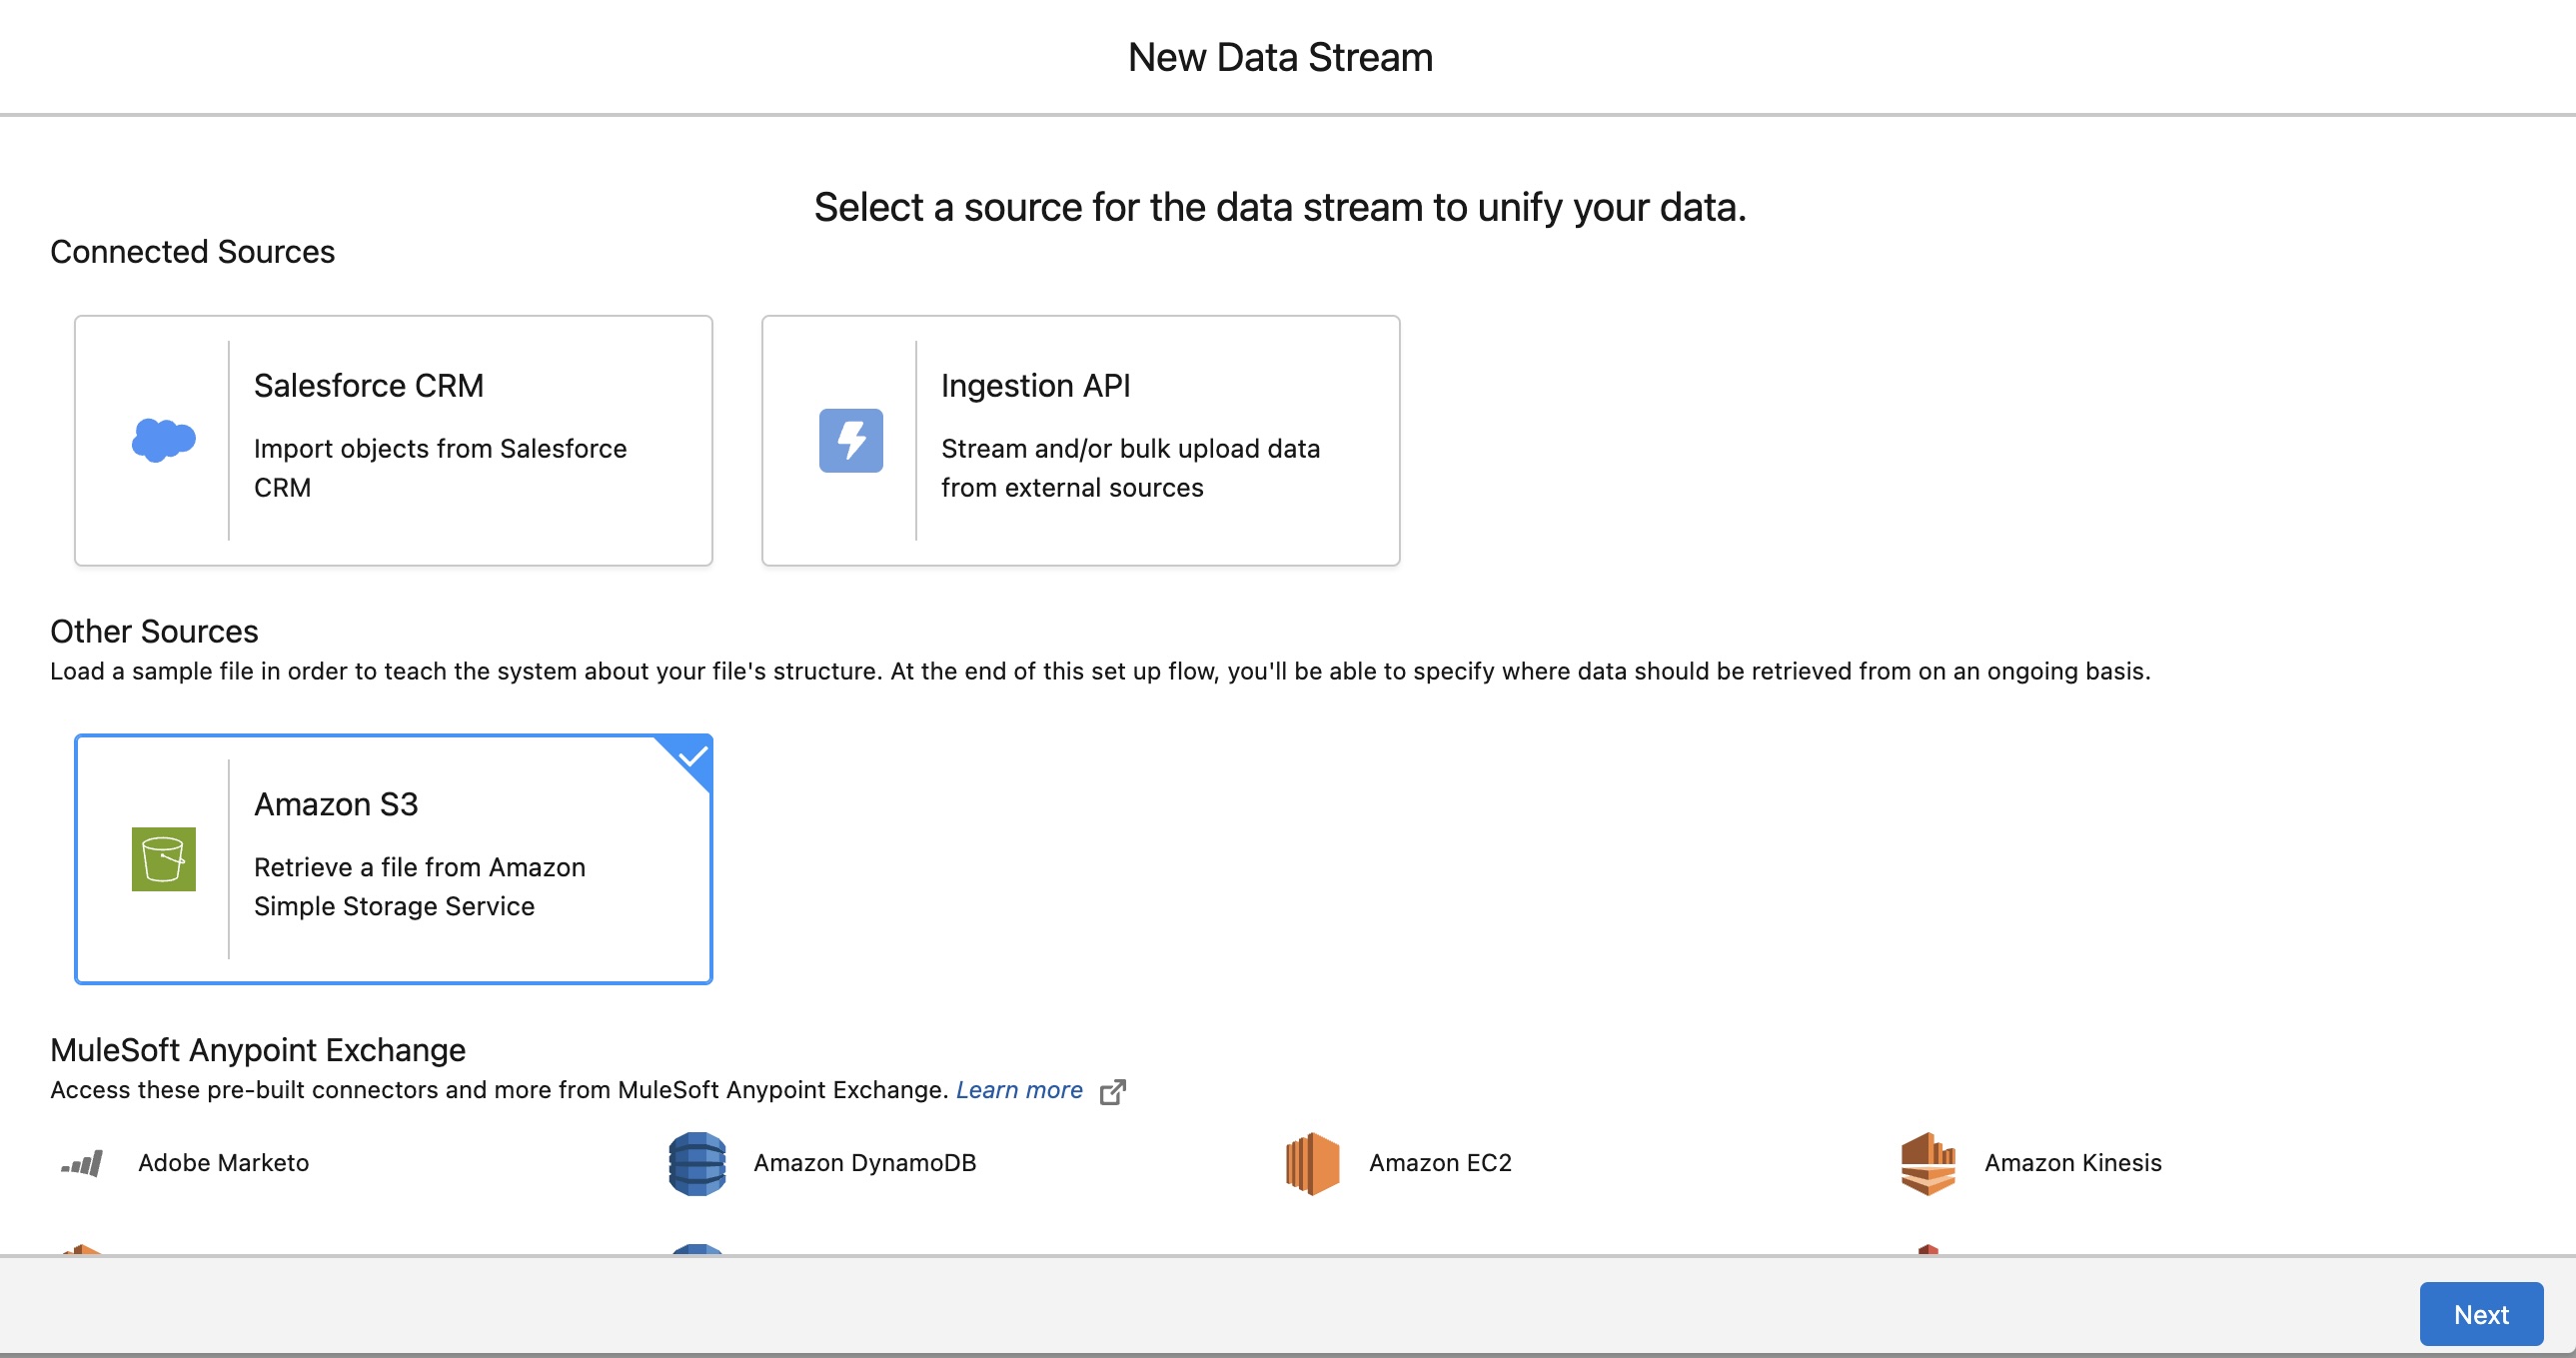Click the Next button
The height and width of the screenshot is (1358, 2576).
click(x=2481, y=1314)
